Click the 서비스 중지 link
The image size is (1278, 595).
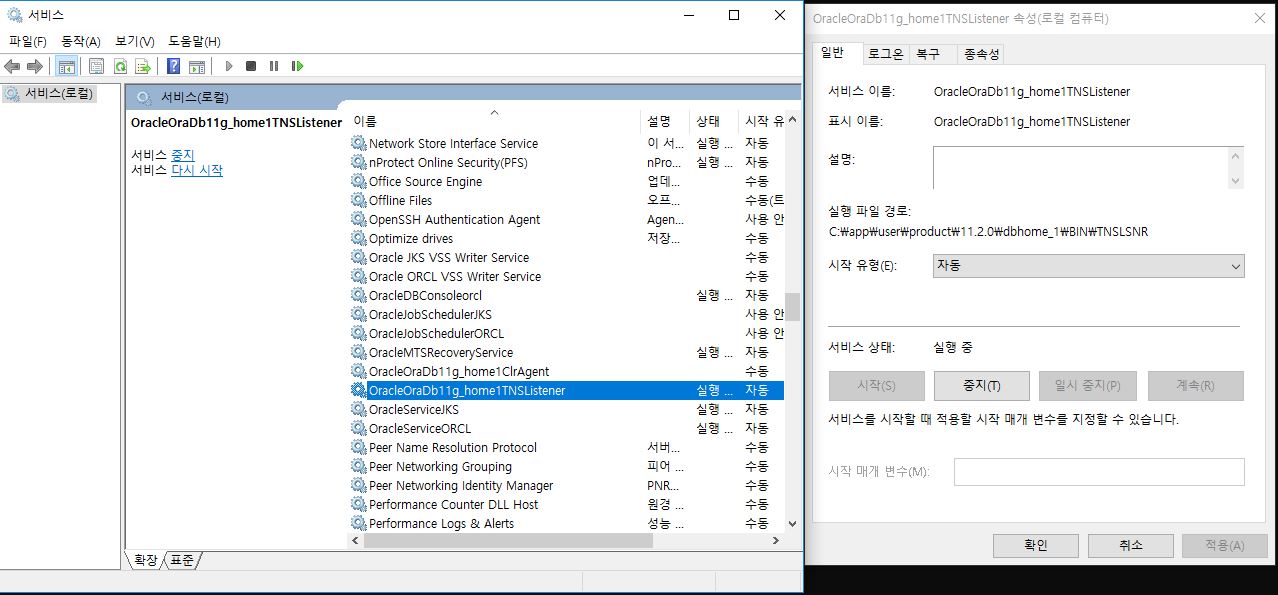click(183, 155)
